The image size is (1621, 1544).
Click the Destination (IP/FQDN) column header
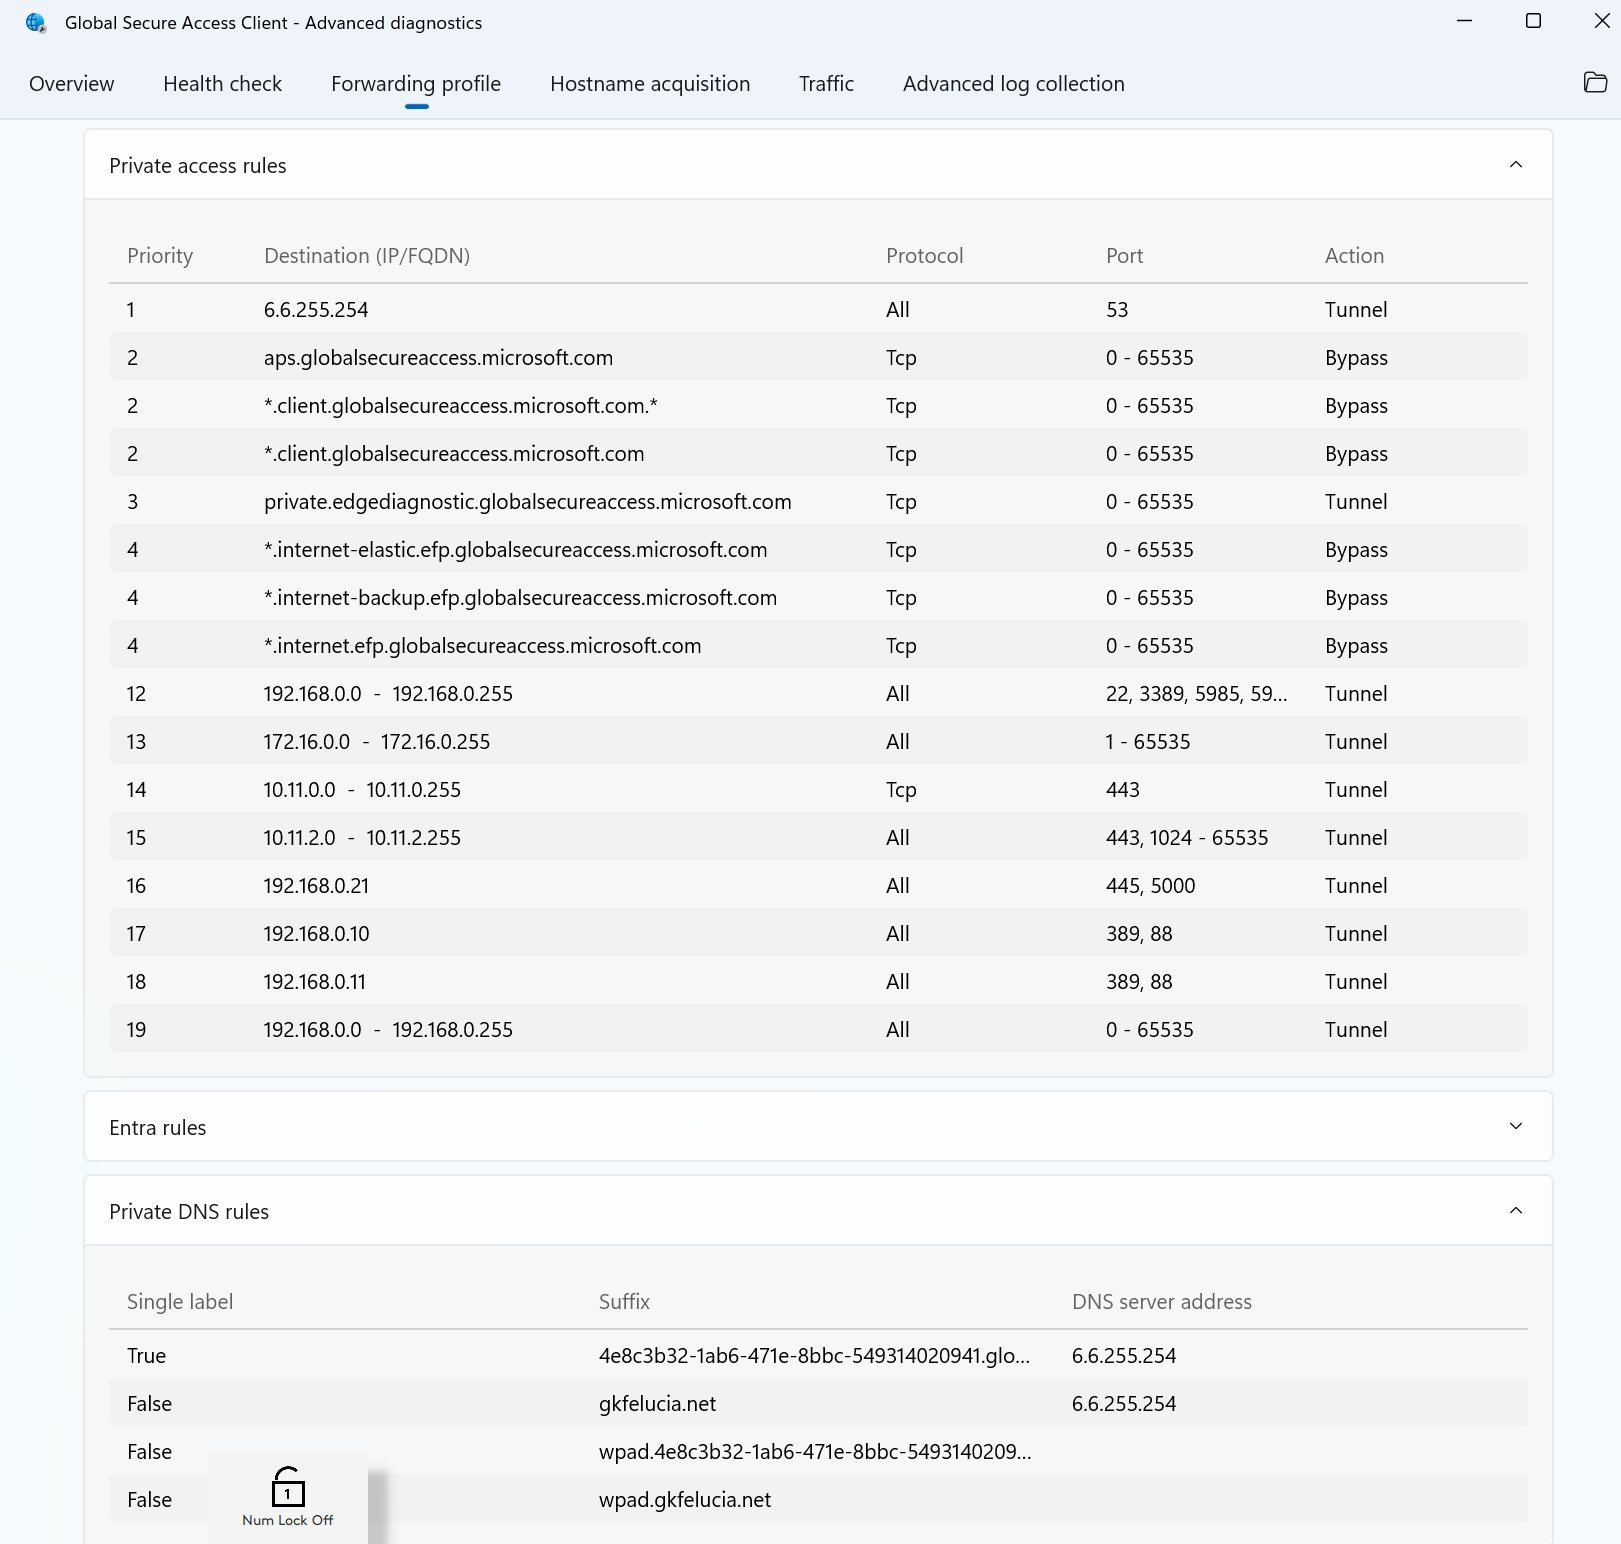pyautogui.click(x=367, y=256)
